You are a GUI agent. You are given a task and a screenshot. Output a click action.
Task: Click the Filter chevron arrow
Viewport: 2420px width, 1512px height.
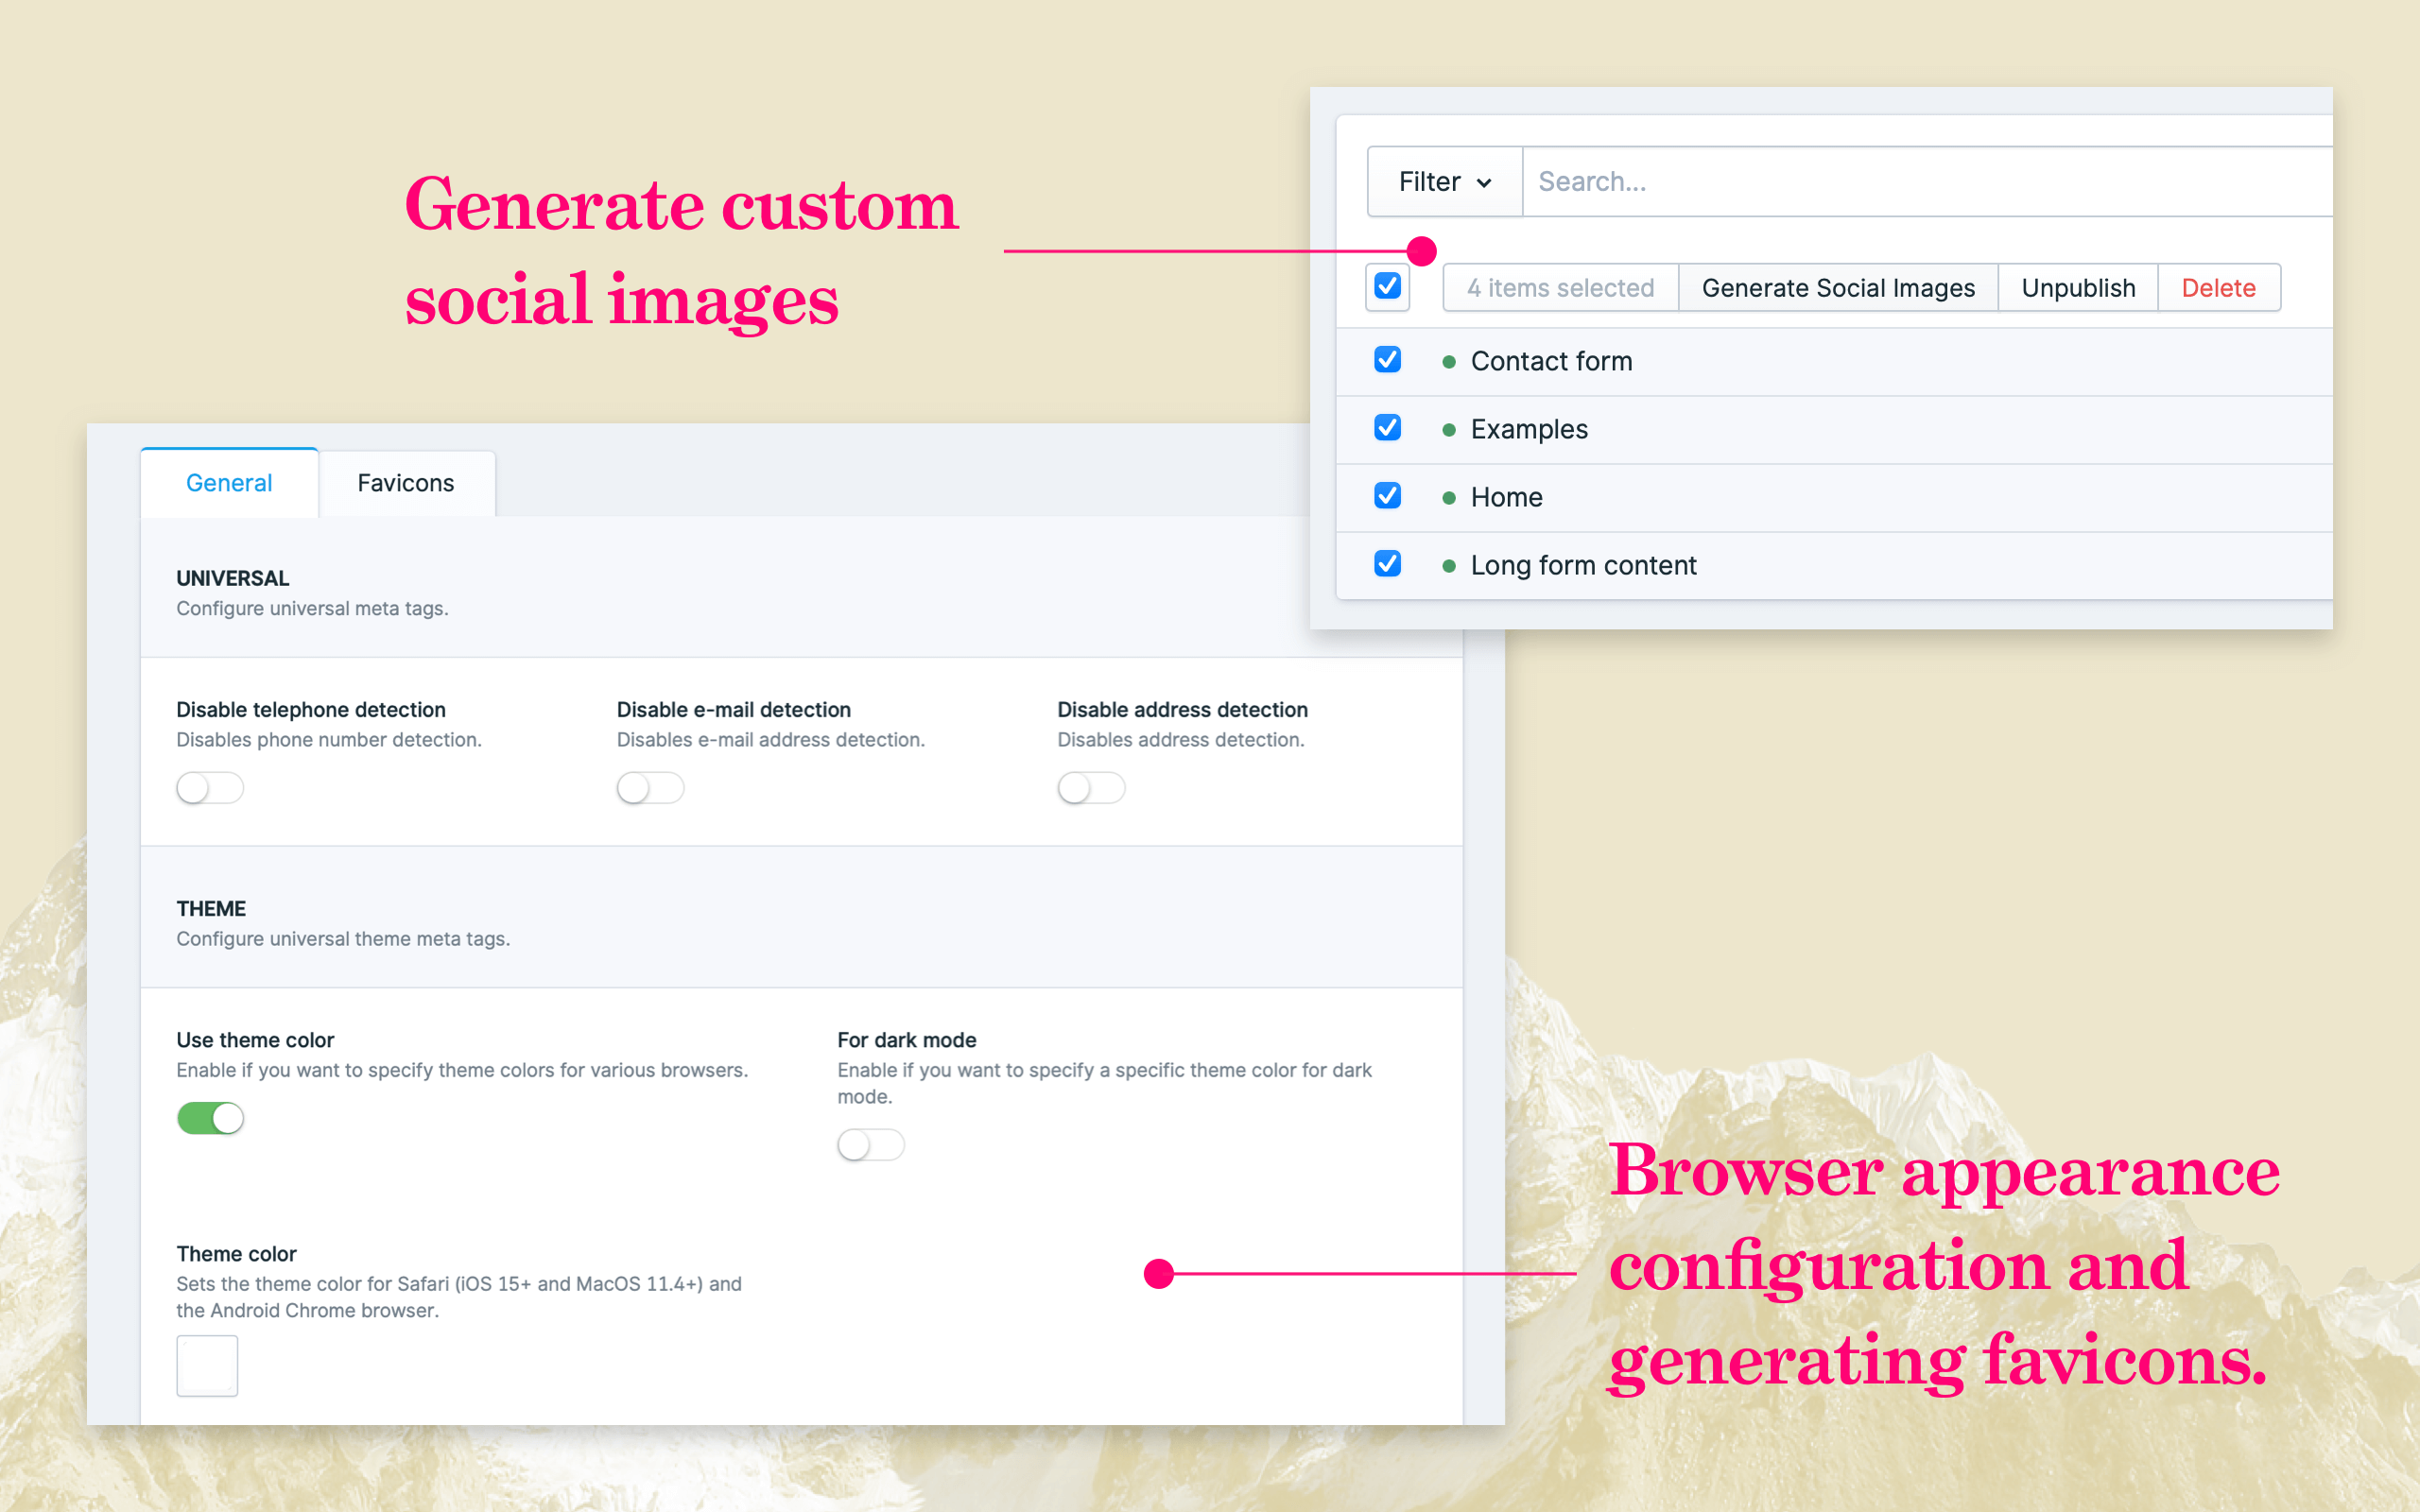1484,183
